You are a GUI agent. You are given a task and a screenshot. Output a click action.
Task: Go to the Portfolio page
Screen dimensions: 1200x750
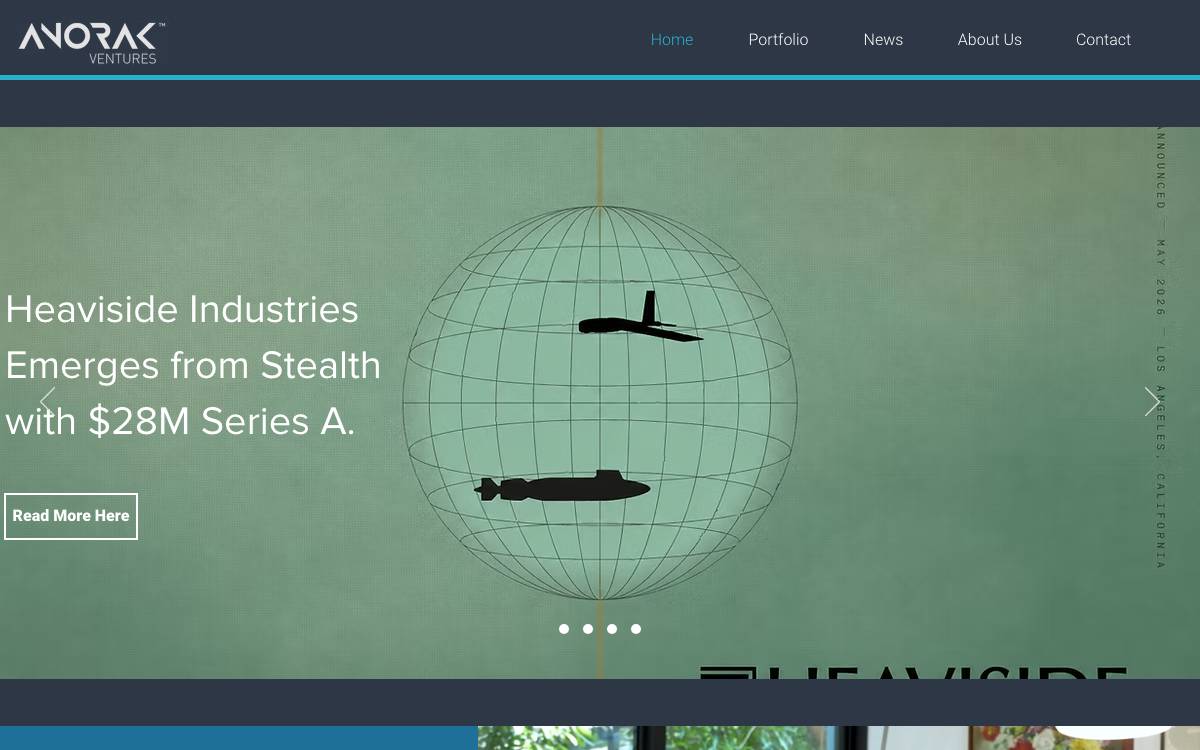click(778, 40)
